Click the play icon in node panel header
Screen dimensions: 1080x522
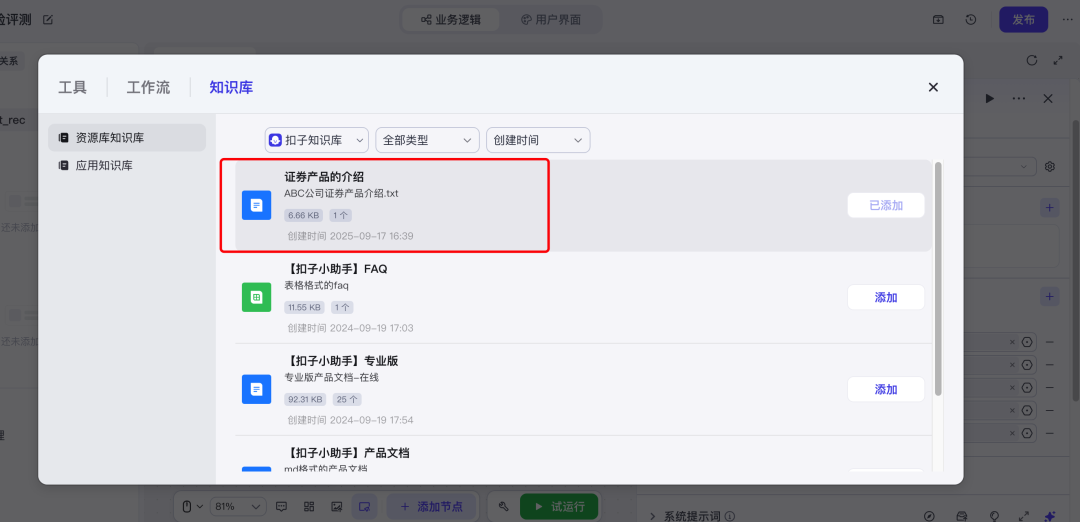click(990, 98)
